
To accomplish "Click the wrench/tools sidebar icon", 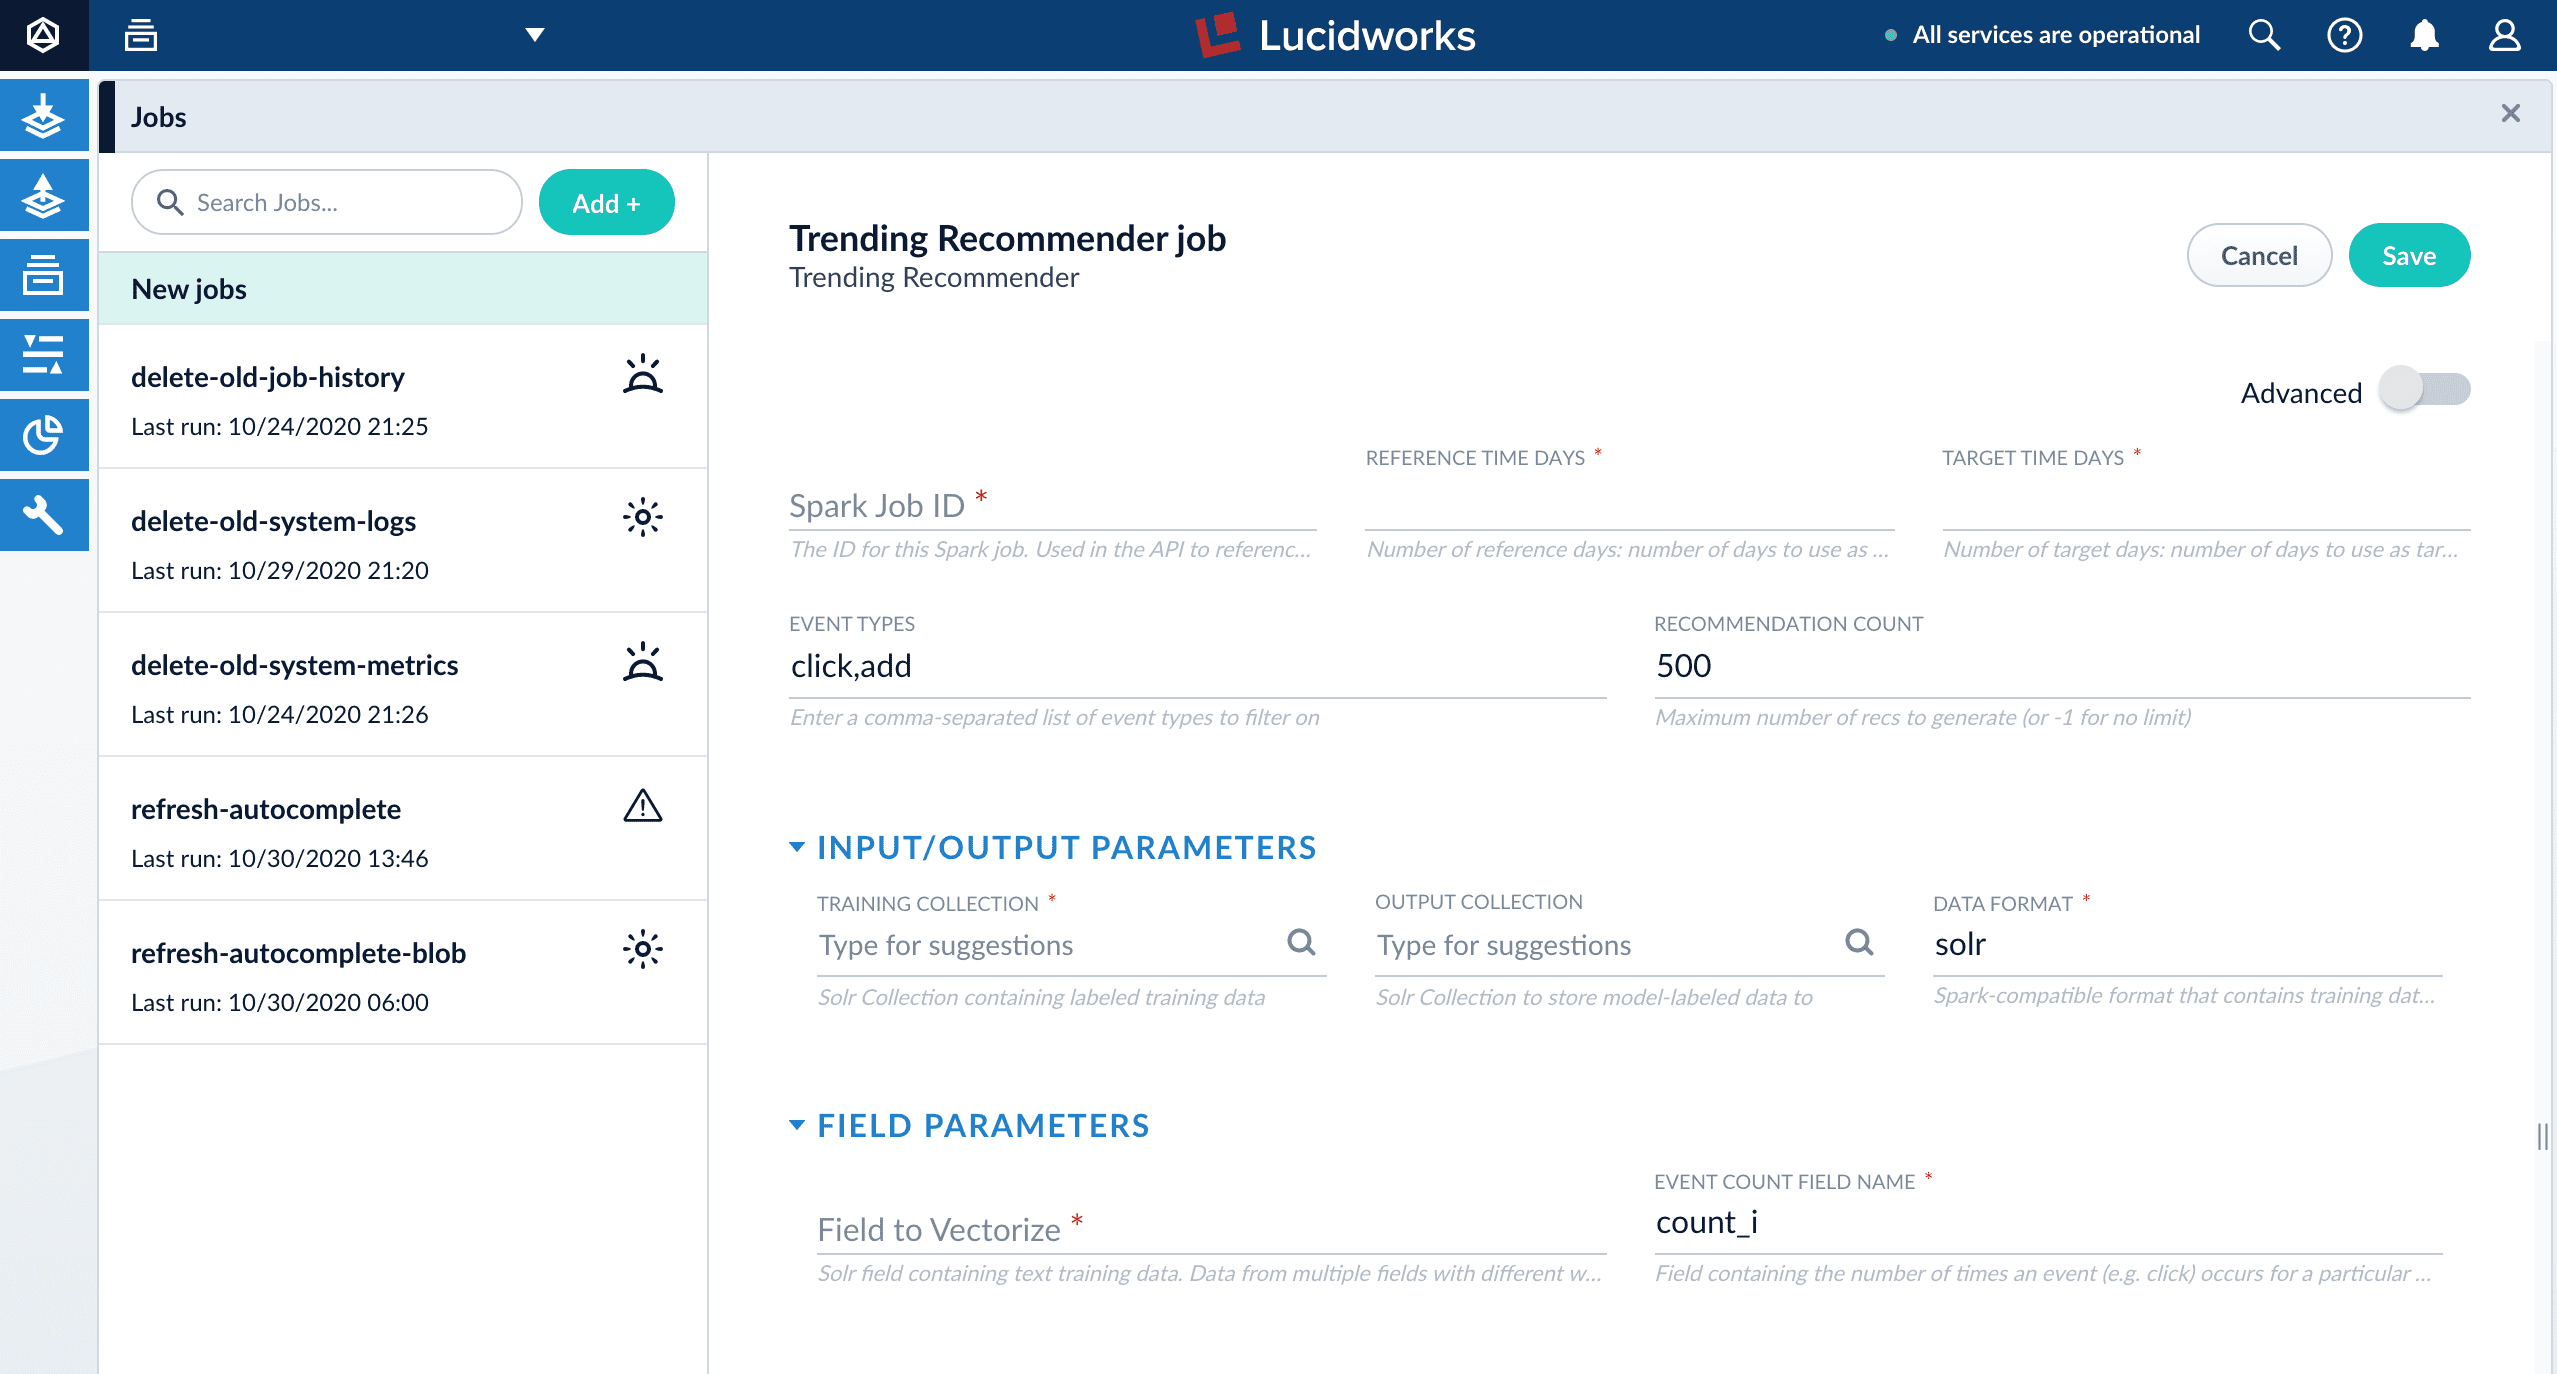I will [x=46, y=516].
